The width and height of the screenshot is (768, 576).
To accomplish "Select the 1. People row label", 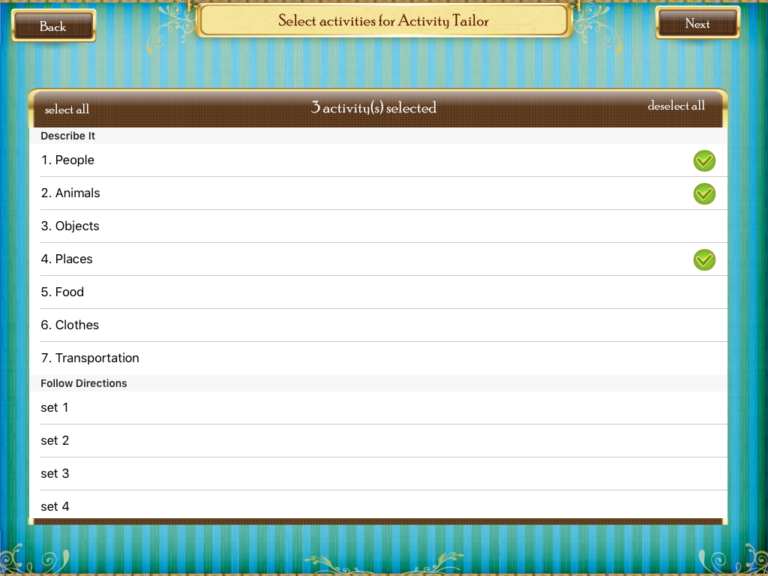I will point(68,160).
